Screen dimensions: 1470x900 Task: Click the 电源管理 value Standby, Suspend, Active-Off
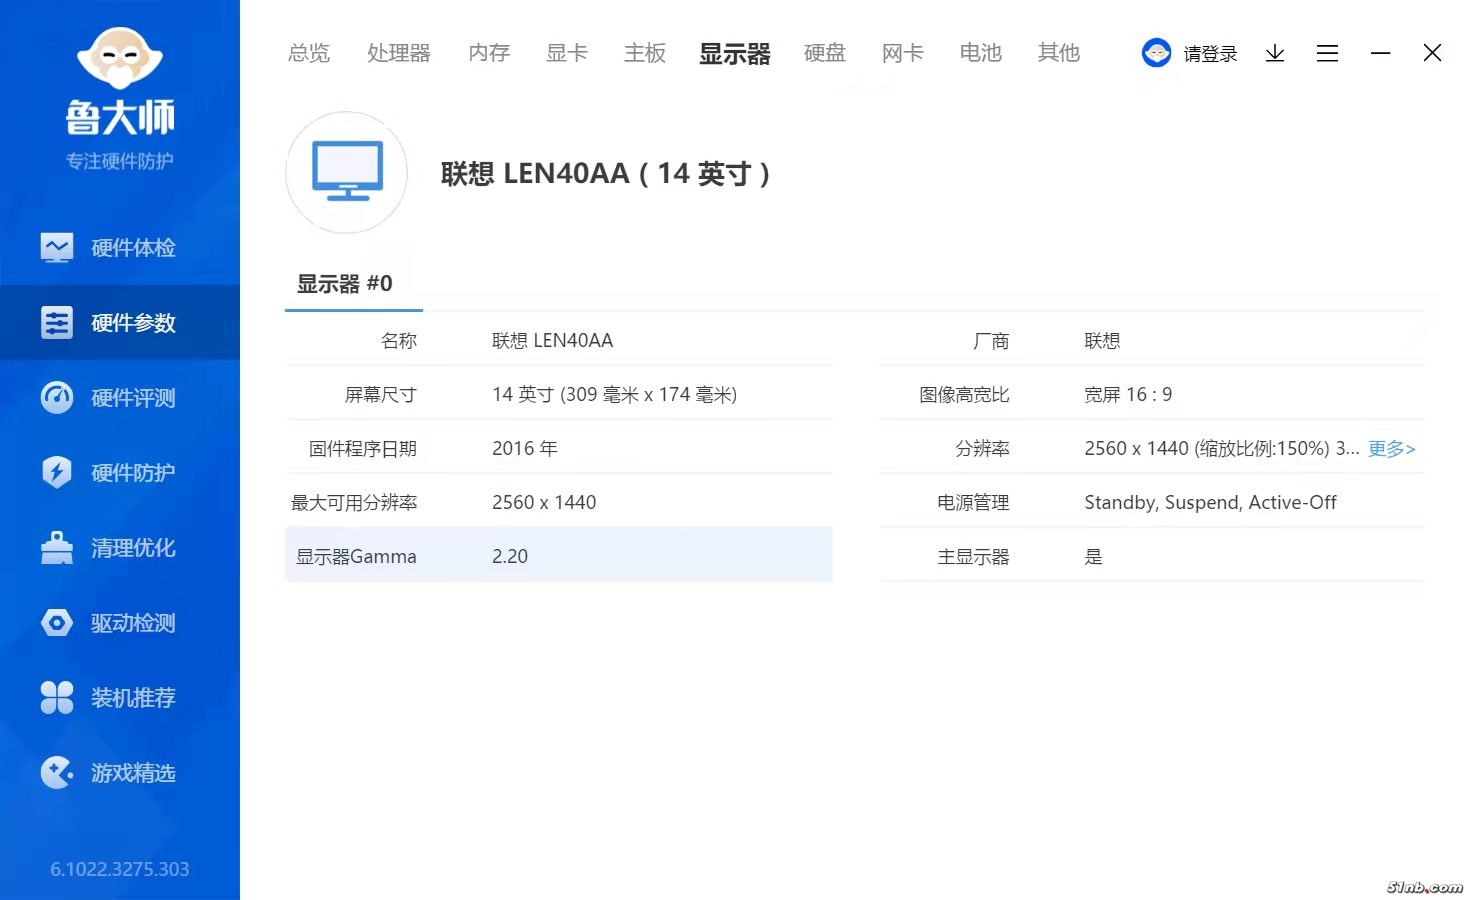point(1210,503)
